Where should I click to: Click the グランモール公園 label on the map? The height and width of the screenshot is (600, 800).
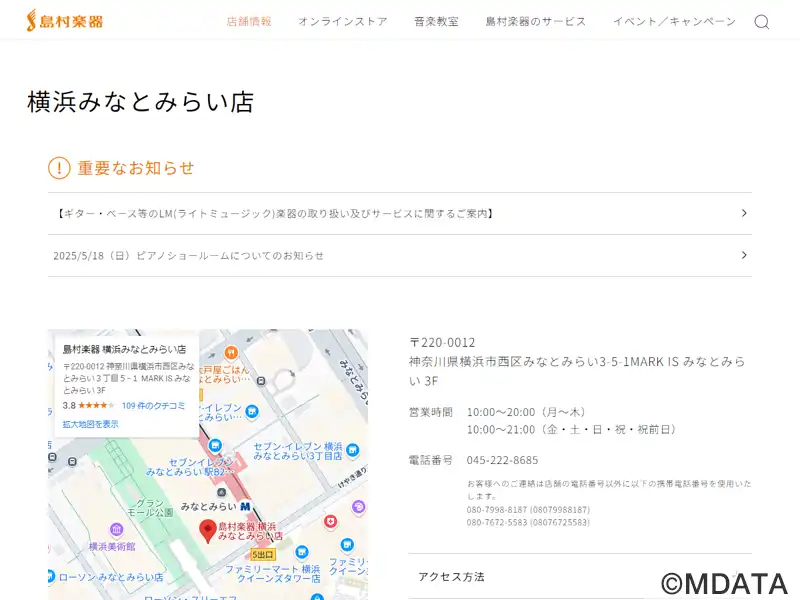click(x=149, y=508)
